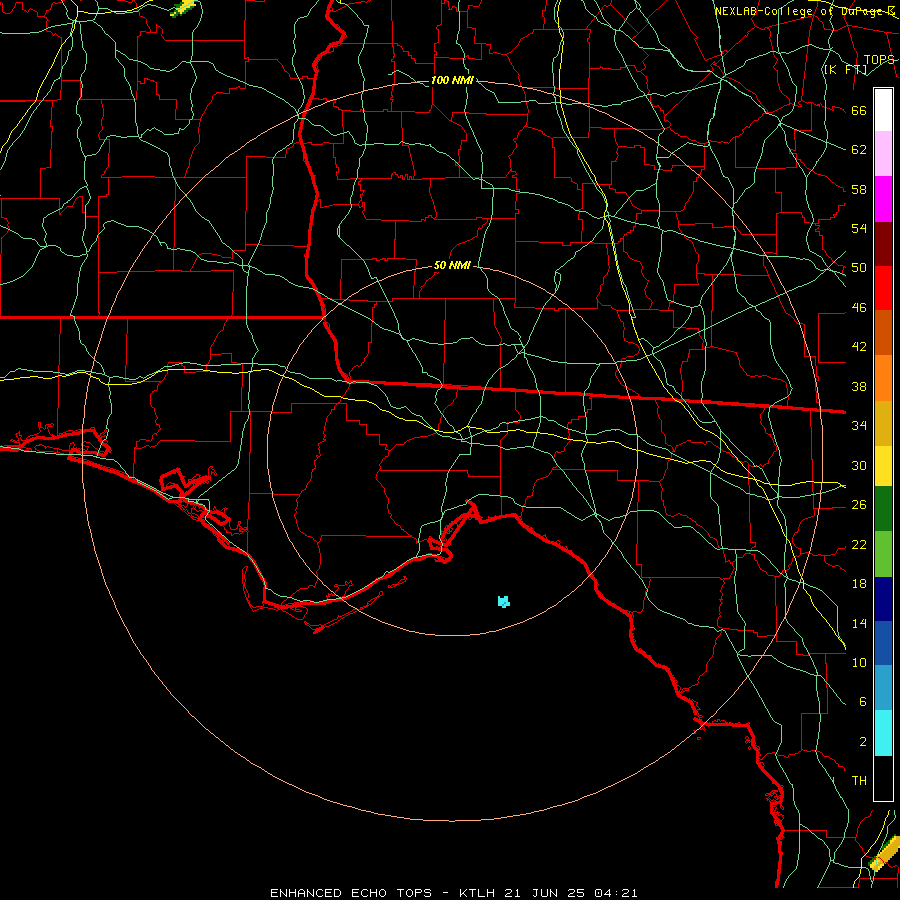Click the legend value "66"
900x900 pixels.
click(x=859, y=110)
